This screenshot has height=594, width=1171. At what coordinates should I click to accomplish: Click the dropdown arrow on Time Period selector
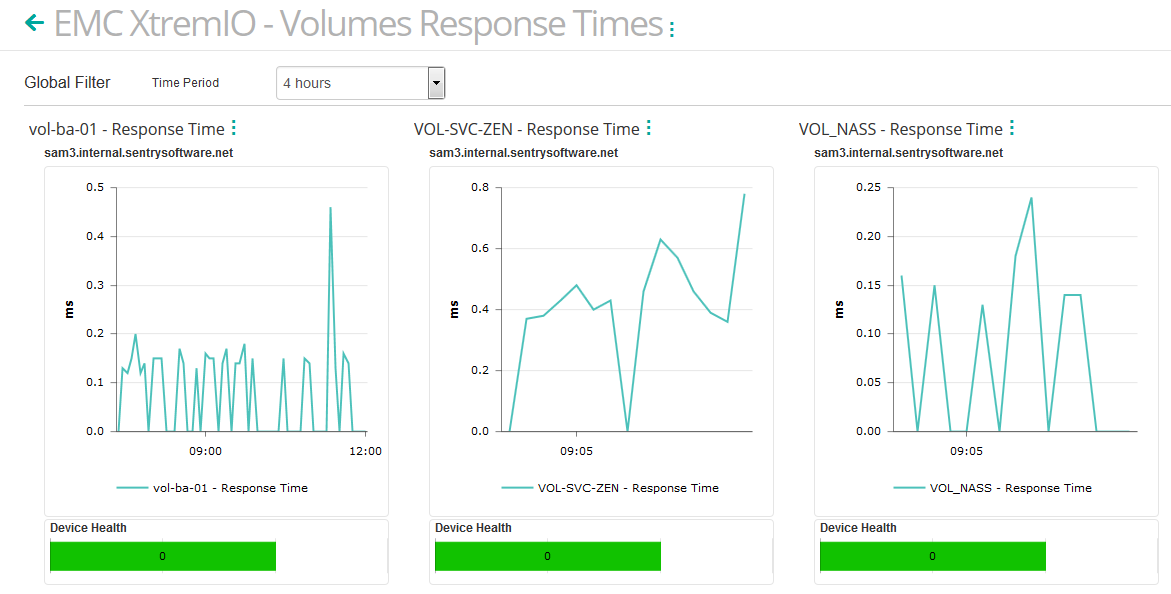[433, 83]
